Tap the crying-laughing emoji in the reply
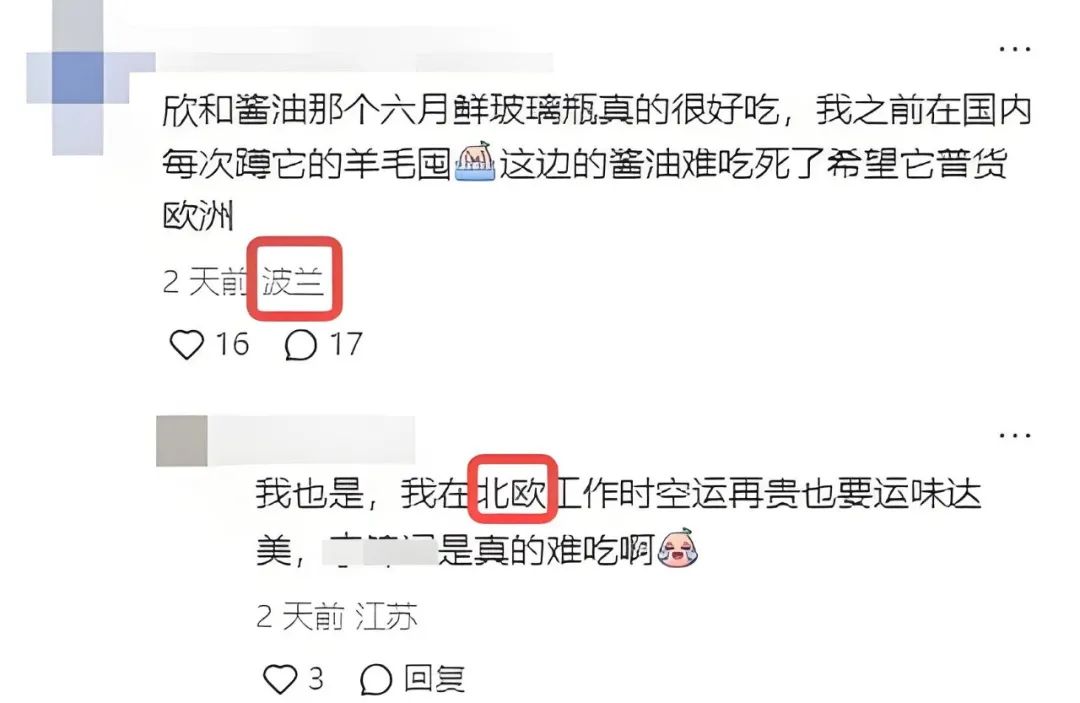Screen dimensions: 1080x703 pos(678,548)
